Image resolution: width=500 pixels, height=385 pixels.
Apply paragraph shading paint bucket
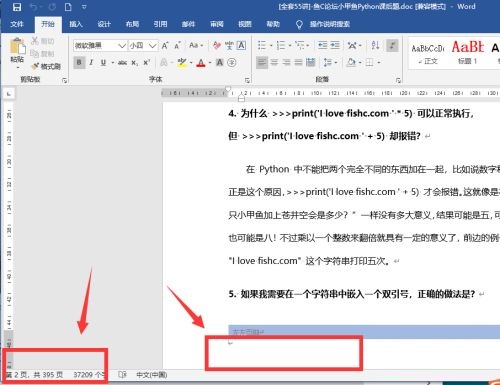tap(351, 62)
